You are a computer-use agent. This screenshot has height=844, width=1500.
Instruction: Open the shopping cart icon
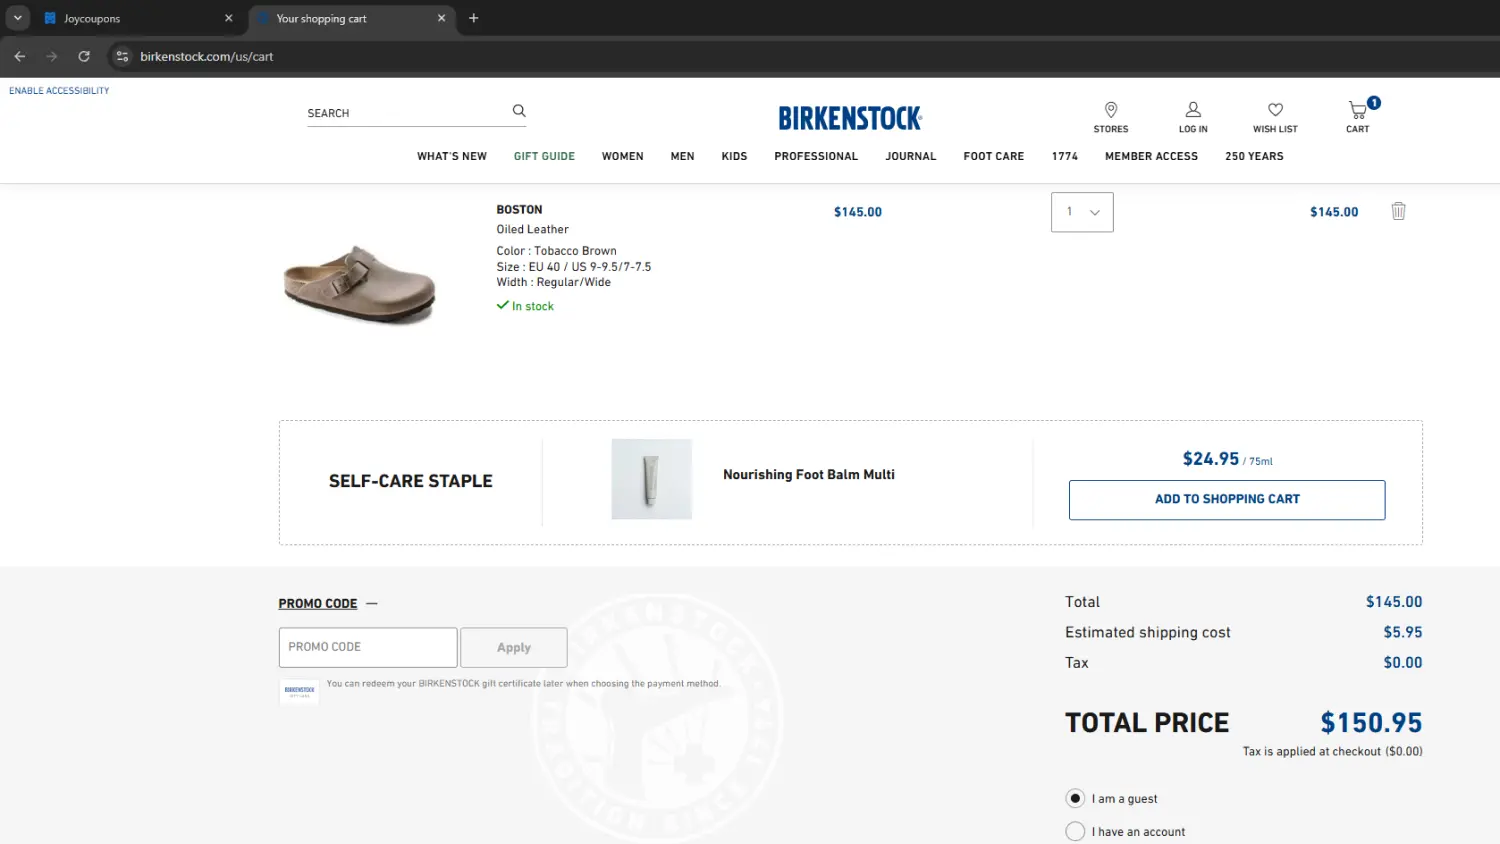tap(1357, 111)
